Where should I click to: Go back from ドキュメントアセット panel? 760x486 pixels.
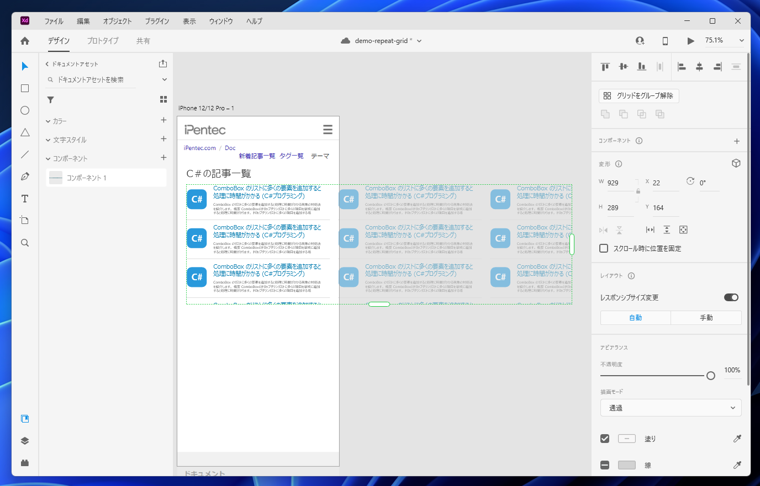click(x=47, y=64)
